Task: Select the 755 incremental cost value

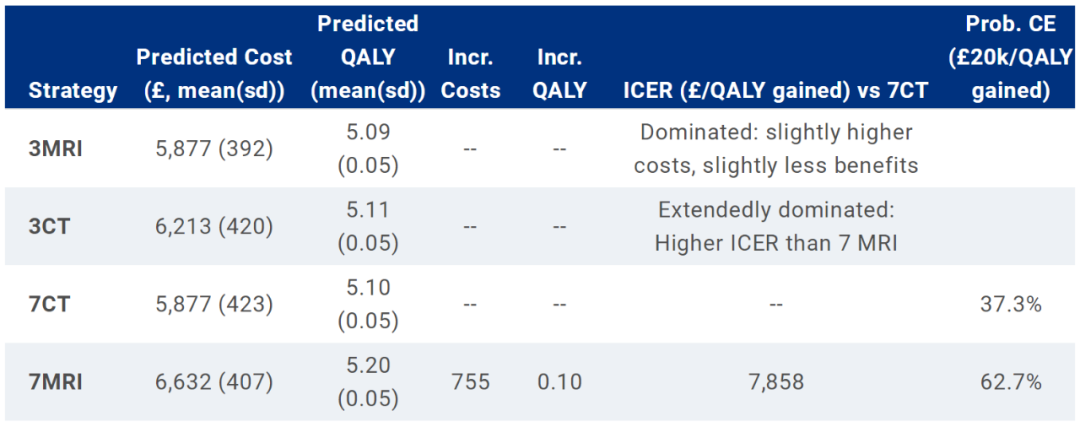Action: (470, 381)
